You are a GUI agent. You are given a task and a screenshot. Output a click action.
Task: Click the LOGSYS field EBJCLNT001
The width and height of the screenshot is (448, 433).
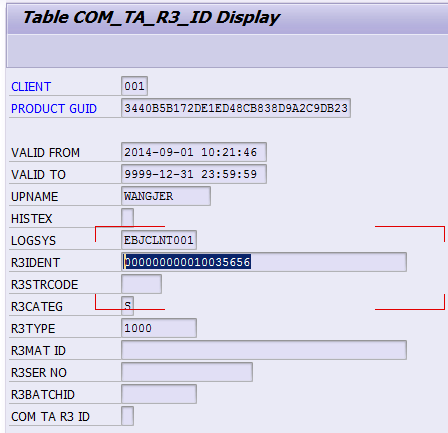click(159, 240)
